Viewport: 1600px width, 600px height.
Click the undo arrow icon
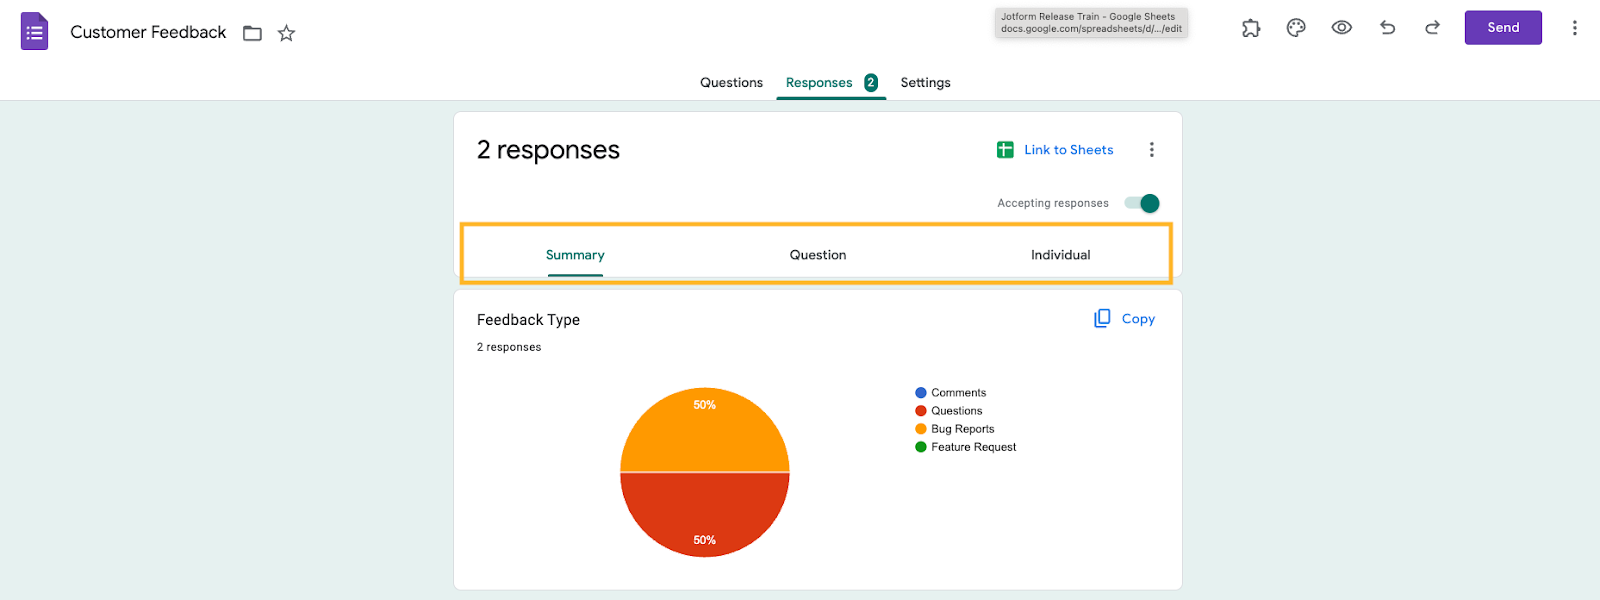click(1387, 28)
